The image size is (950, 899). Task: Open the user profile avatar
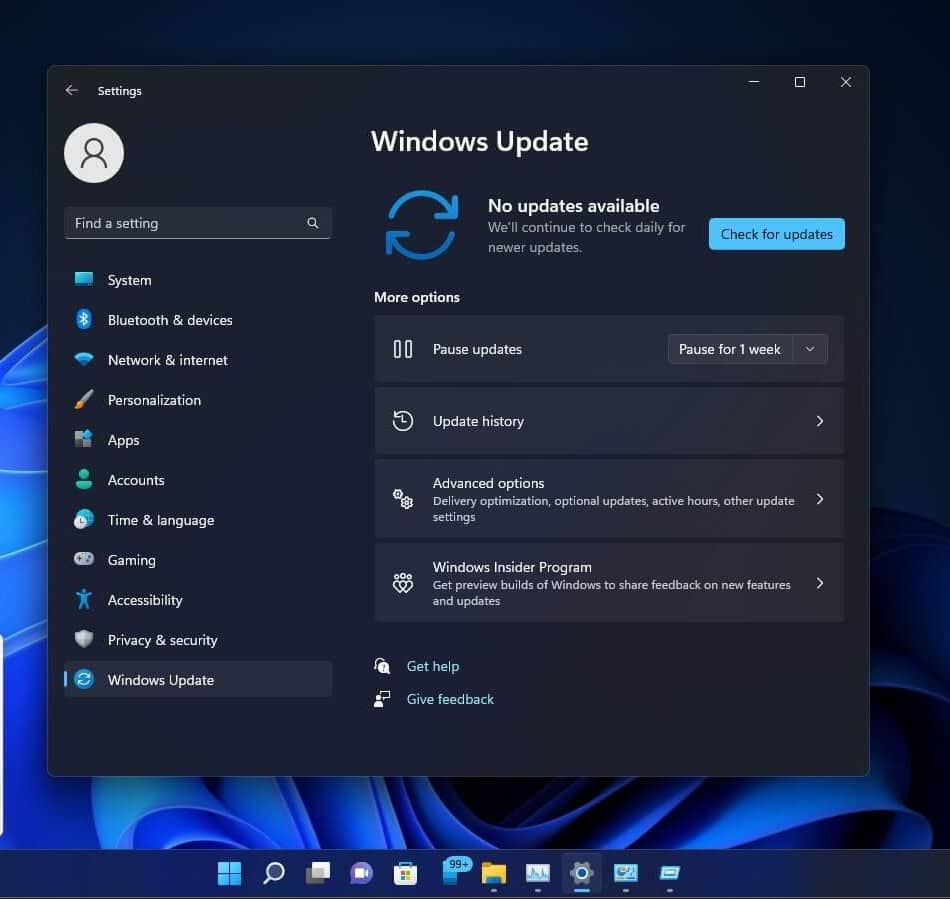(x=94, y=153)
